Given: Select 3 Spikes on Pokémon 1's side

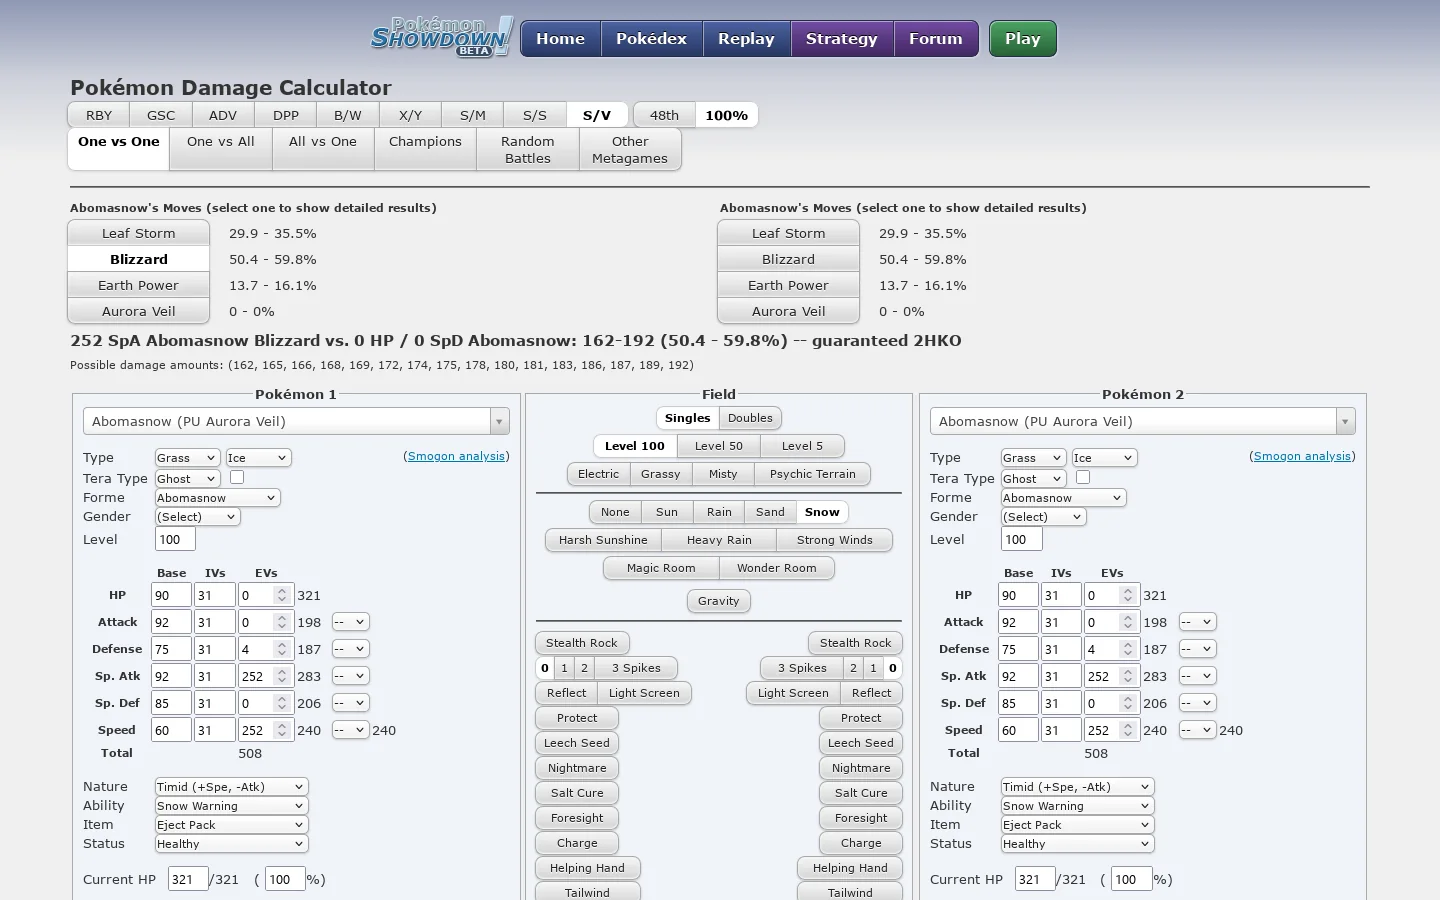Looking at the screenshot, I should (636, 668).
